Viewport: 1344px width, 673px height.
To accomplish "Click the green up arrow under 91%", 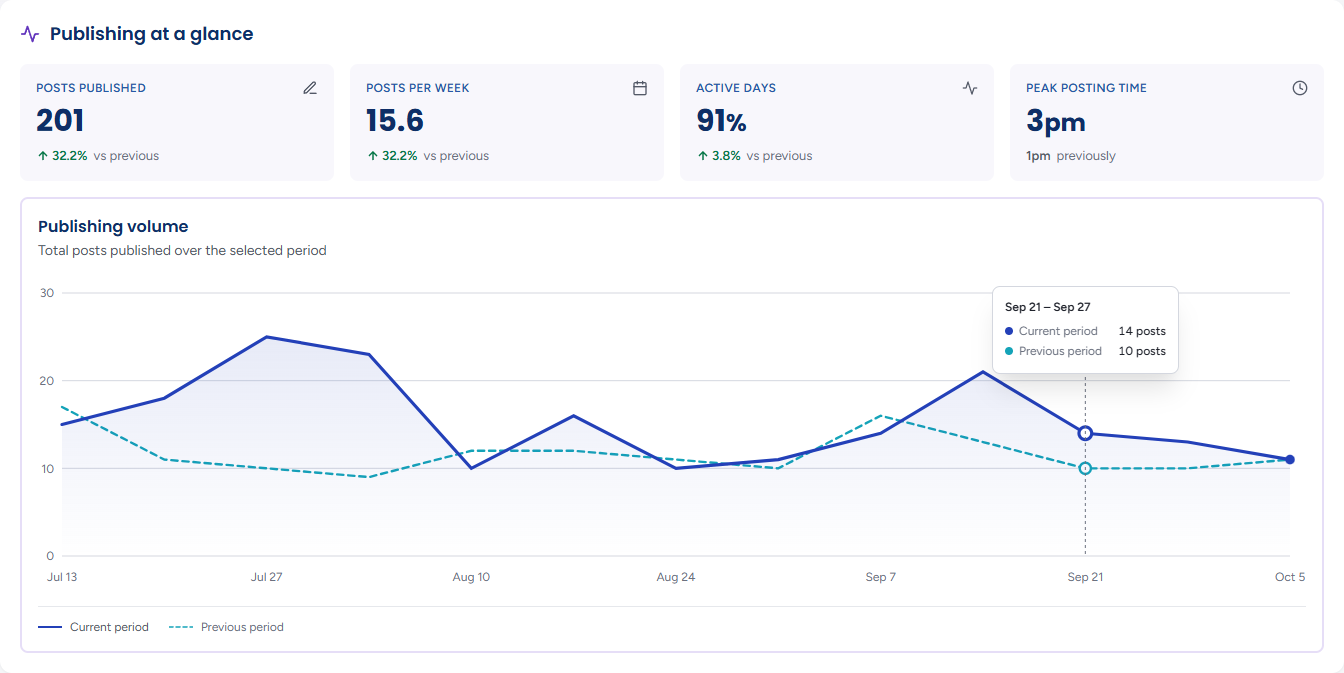I will tap(702, 156).
